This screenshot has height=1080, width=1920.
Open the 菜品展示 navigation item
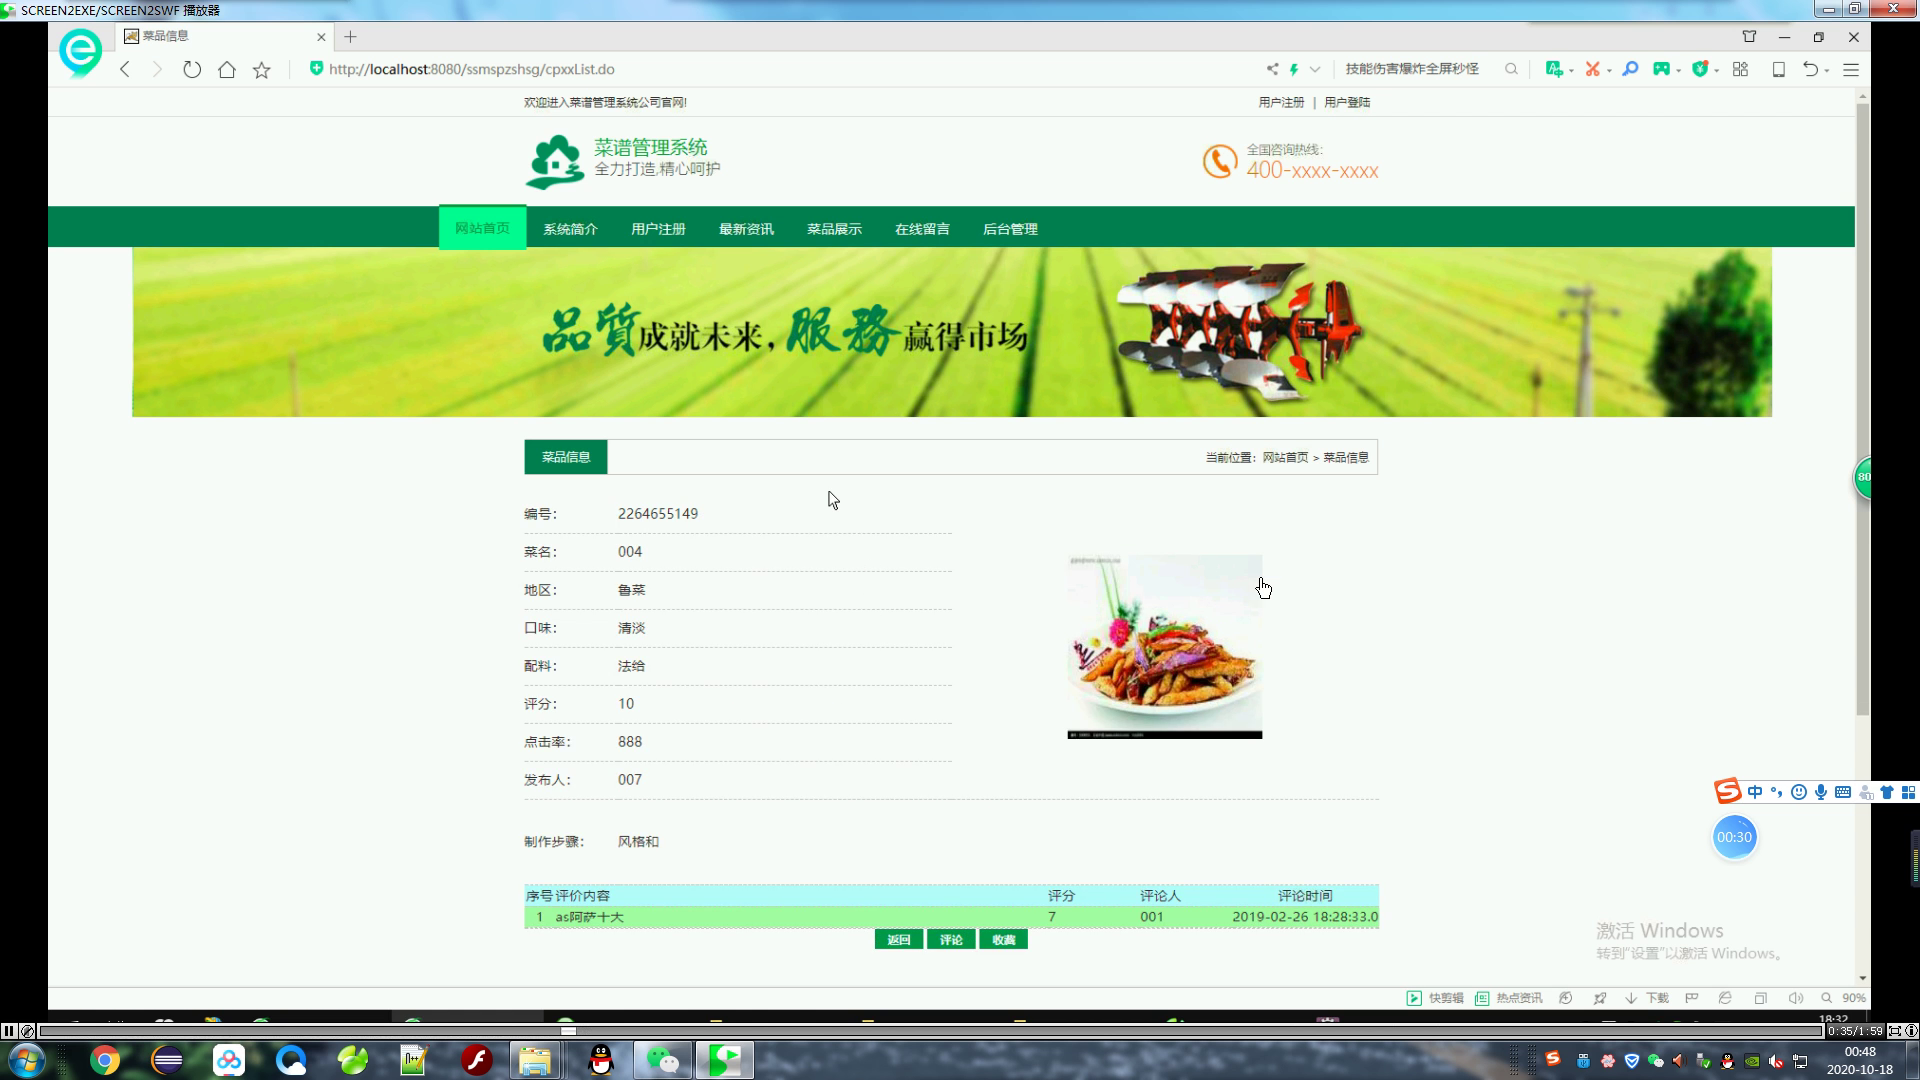(x=834, y=229)
